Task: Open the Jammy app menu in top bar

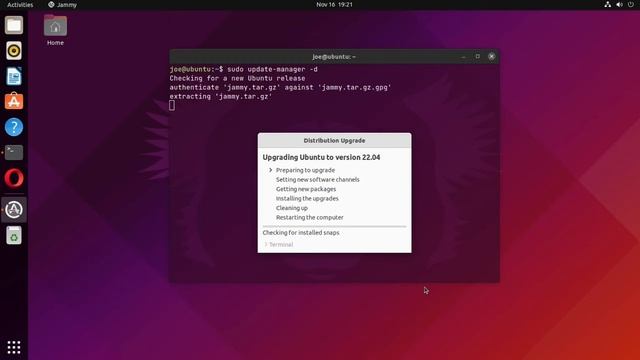Action: pyautogui.click(x=62, y=4)
